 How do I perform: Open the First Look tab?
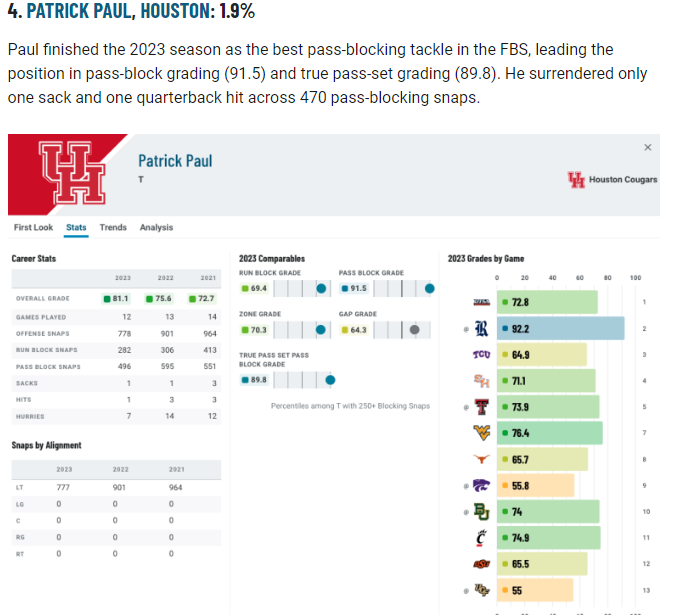tap(33, 228)
